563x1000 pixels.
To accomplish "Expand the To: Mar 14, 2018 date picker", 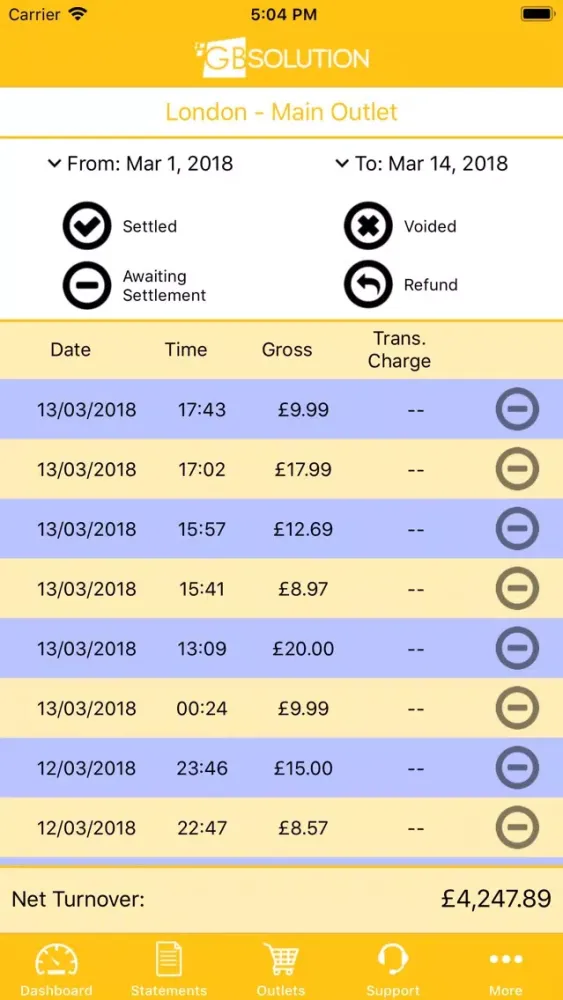I will click(x=421, y=164).
